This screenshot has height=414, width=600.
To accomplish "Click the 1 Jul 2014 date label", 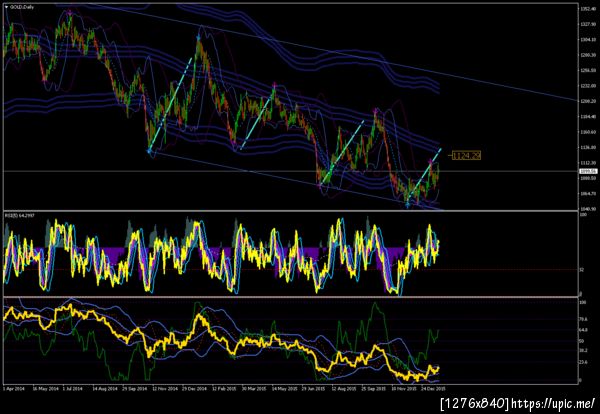I will [x=72, y=388].
